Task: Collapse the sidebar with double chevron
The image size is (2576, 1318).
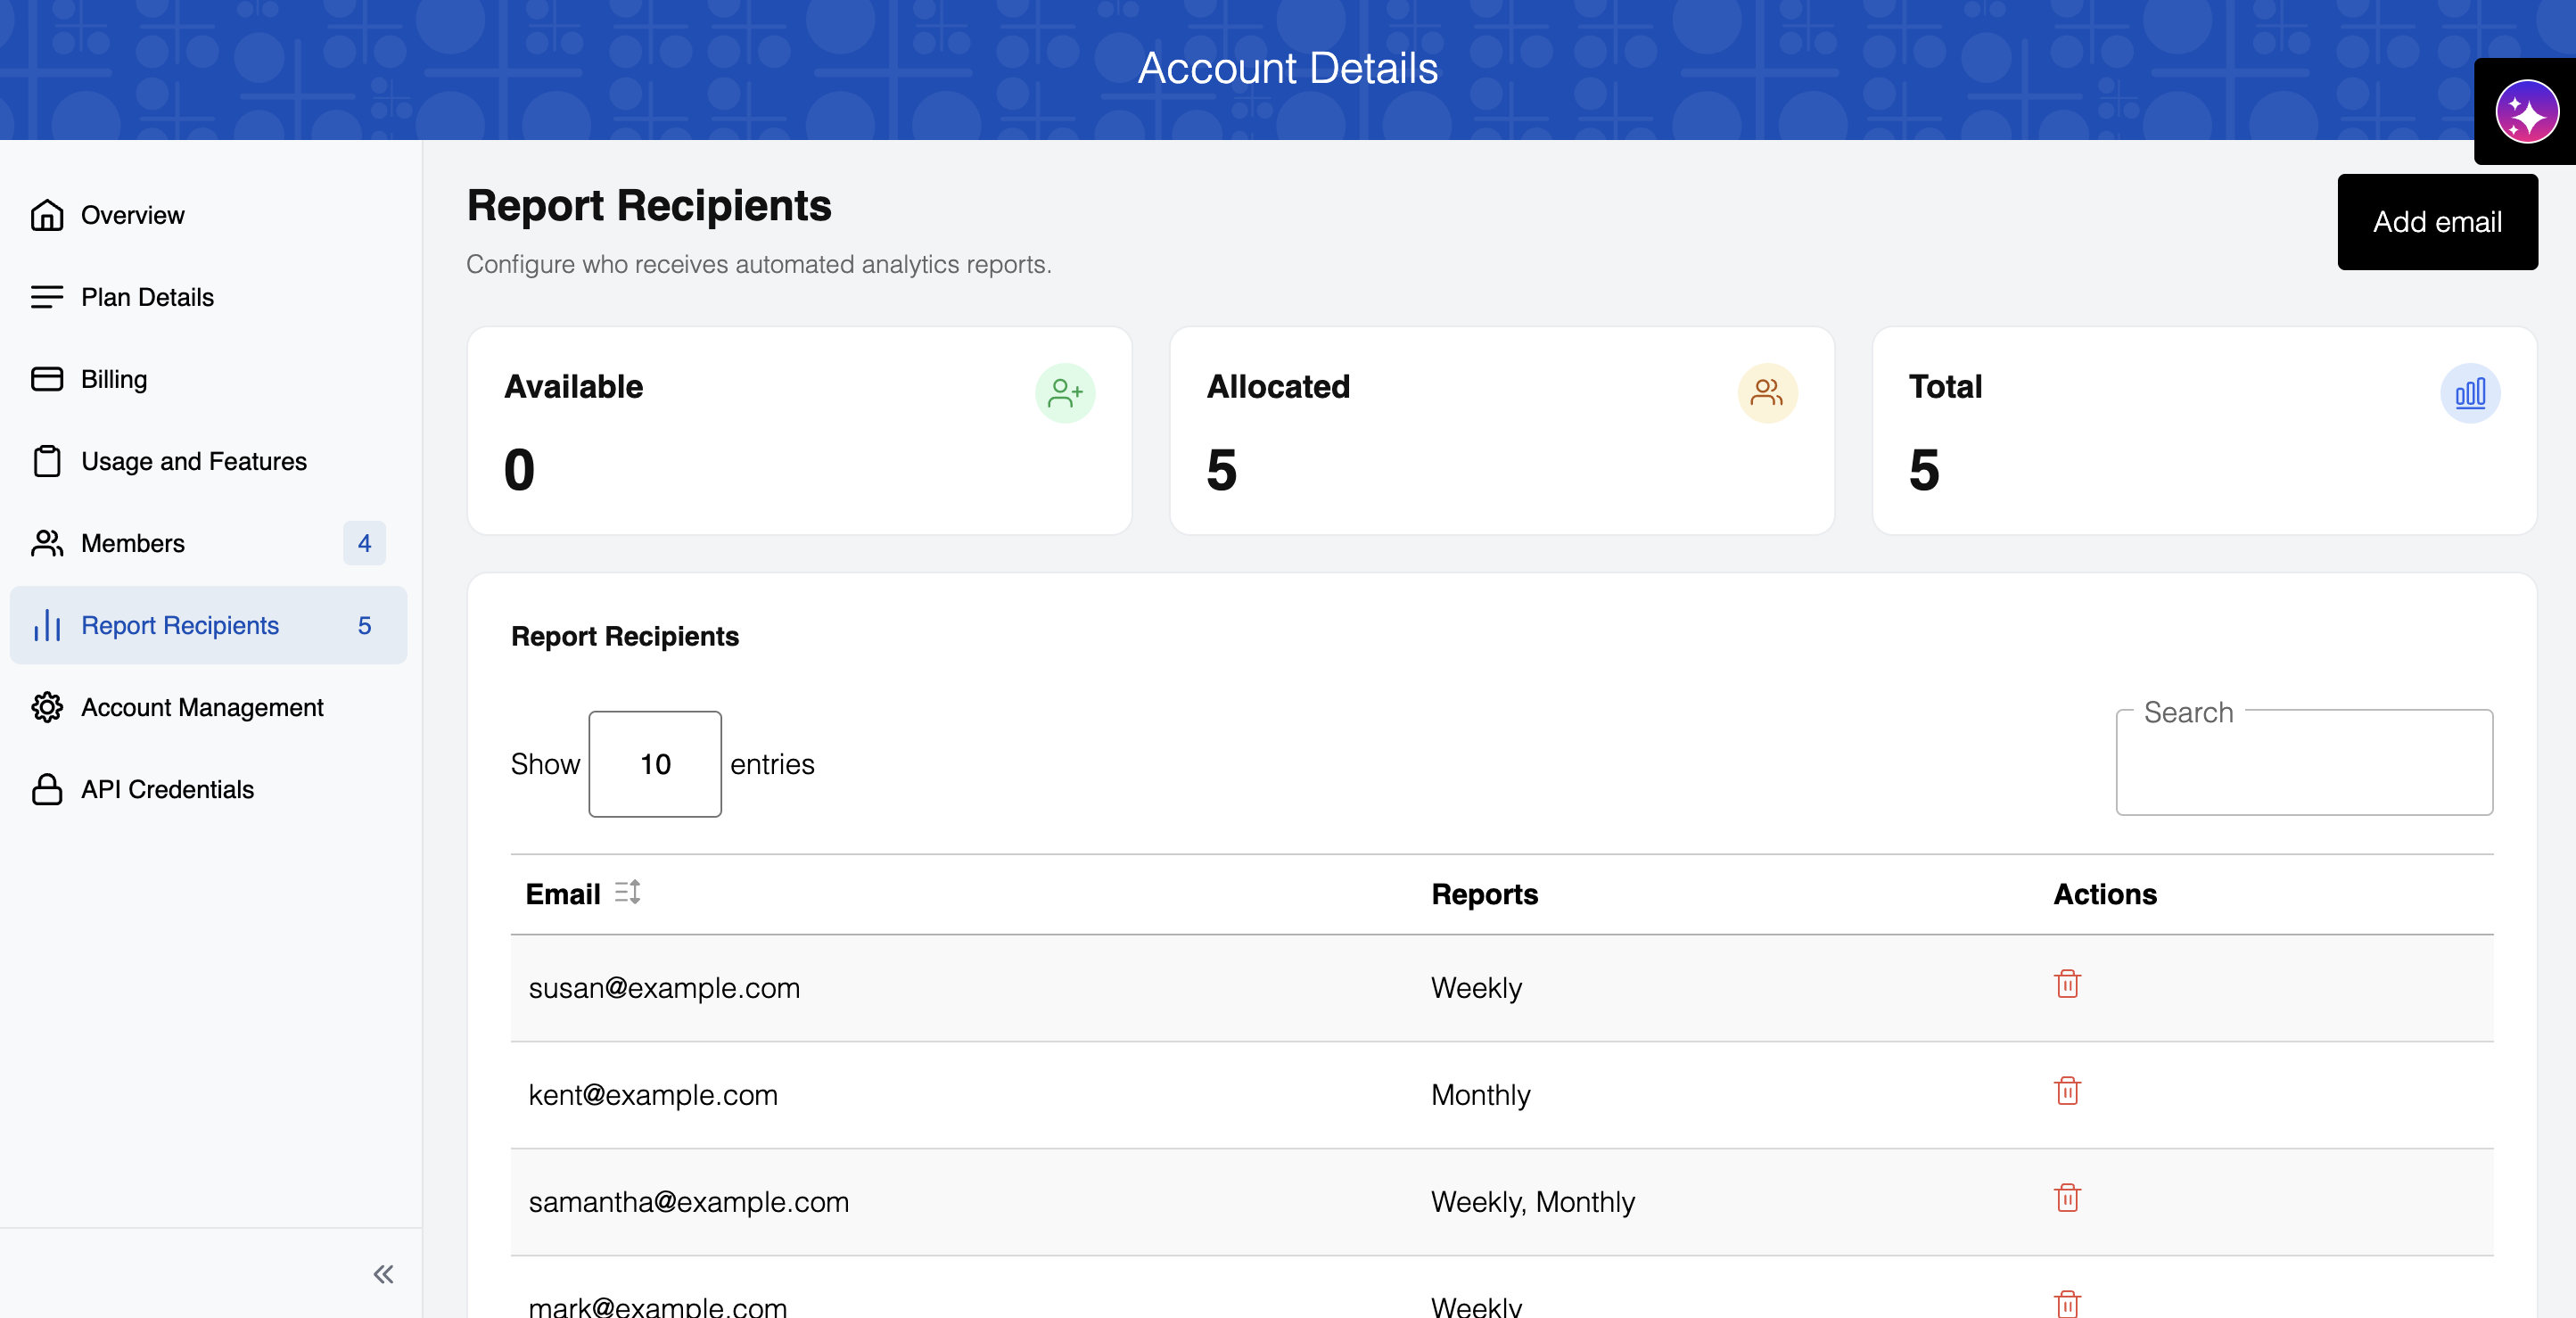Action: coord(383,1274)
